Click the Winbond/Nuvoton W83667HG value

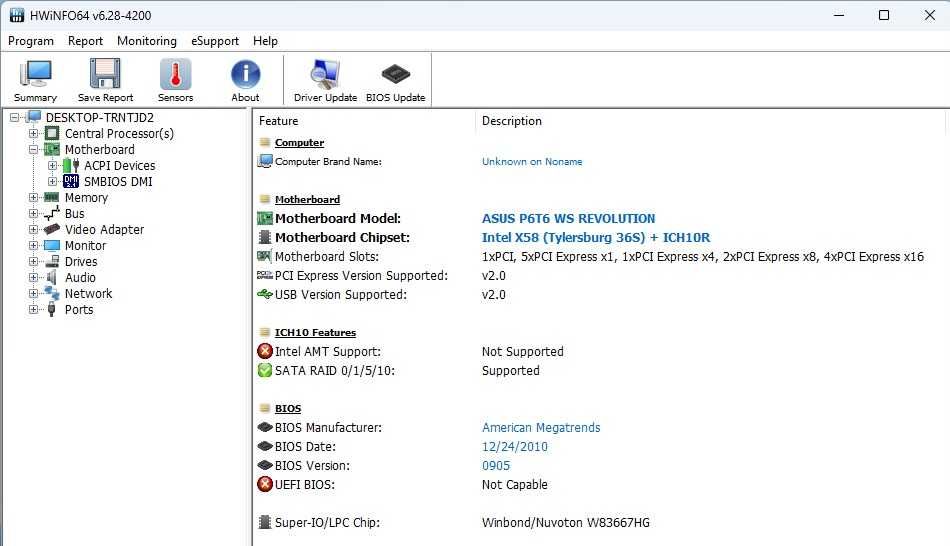565,522
